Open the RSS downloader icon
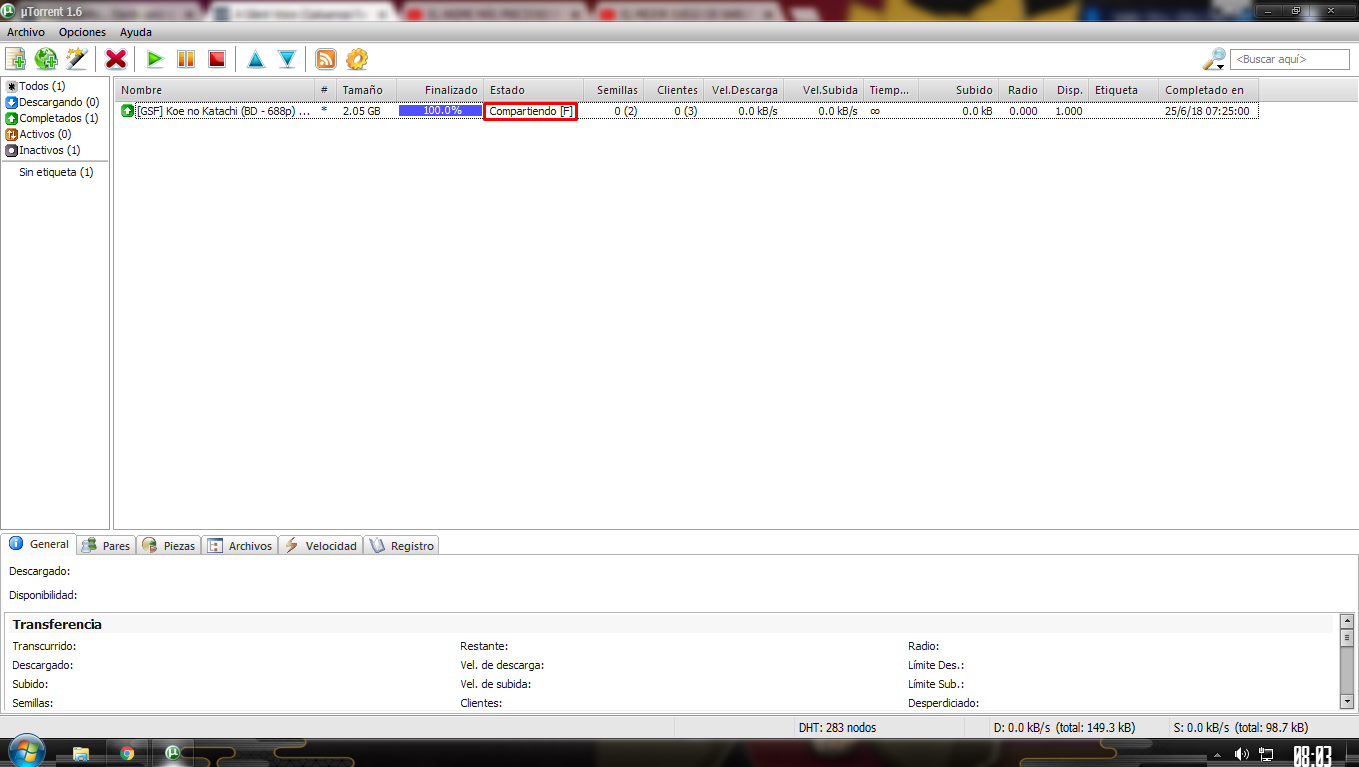The image size is (1359, 767). click(x=325, y=59)
